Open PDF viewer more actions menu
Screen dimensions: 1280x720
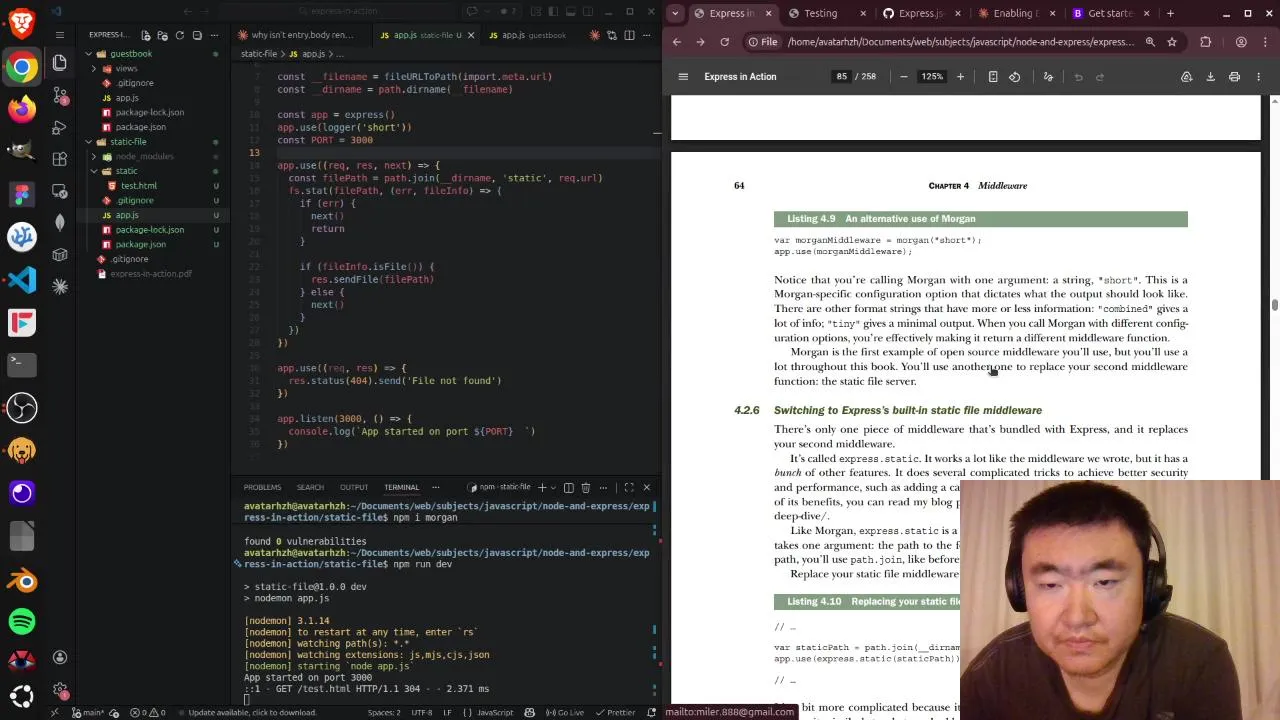click(1258, 77)
